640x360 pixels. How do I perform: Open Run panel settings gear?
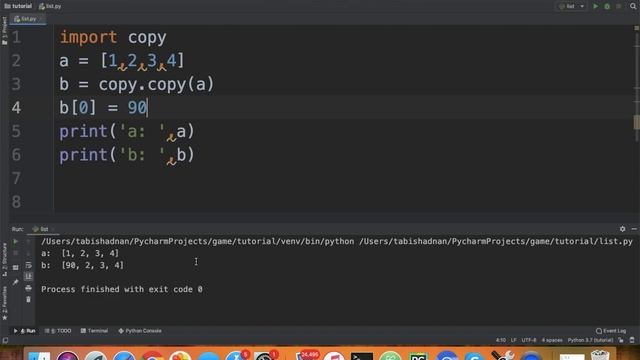coord(622,229)
